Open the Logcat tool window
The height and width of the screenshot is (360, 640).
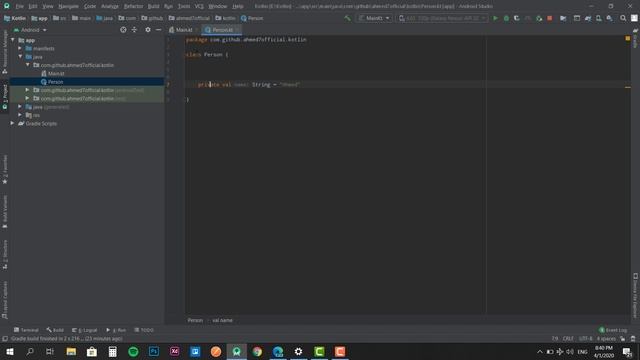(84, 330)
